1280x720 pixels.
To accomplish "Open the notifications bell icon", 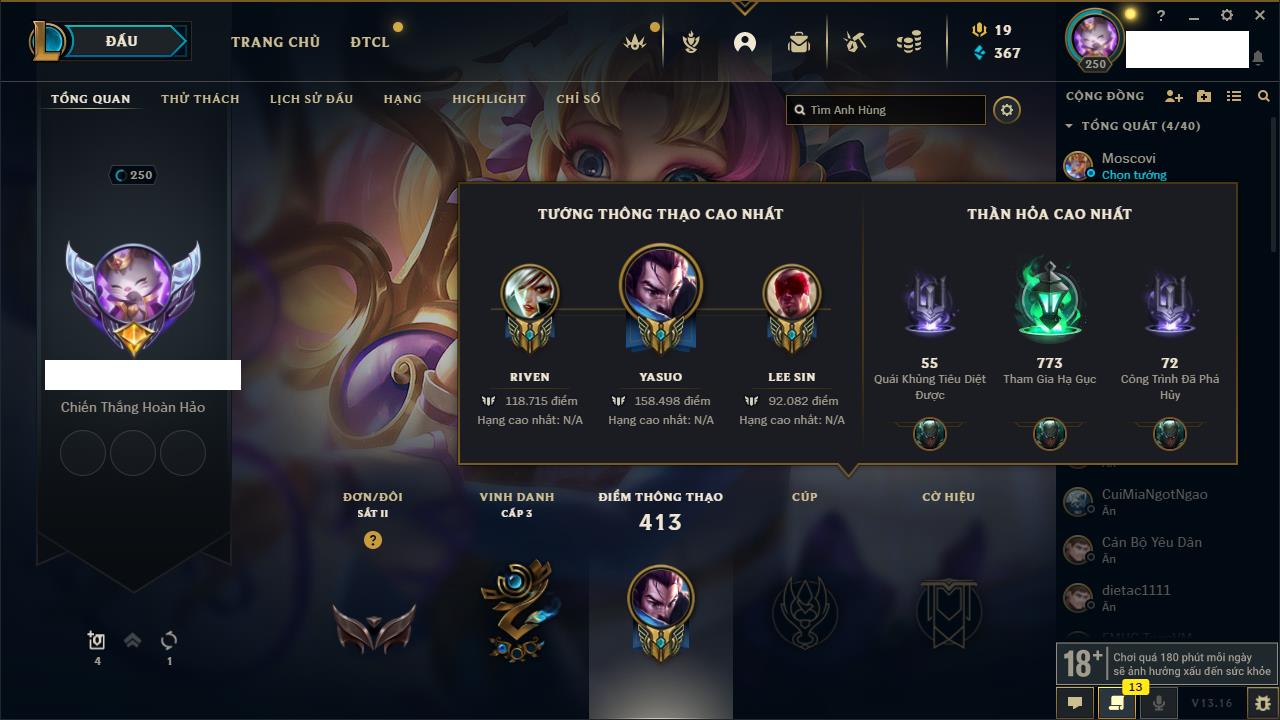I will (x=1258, y=58).
